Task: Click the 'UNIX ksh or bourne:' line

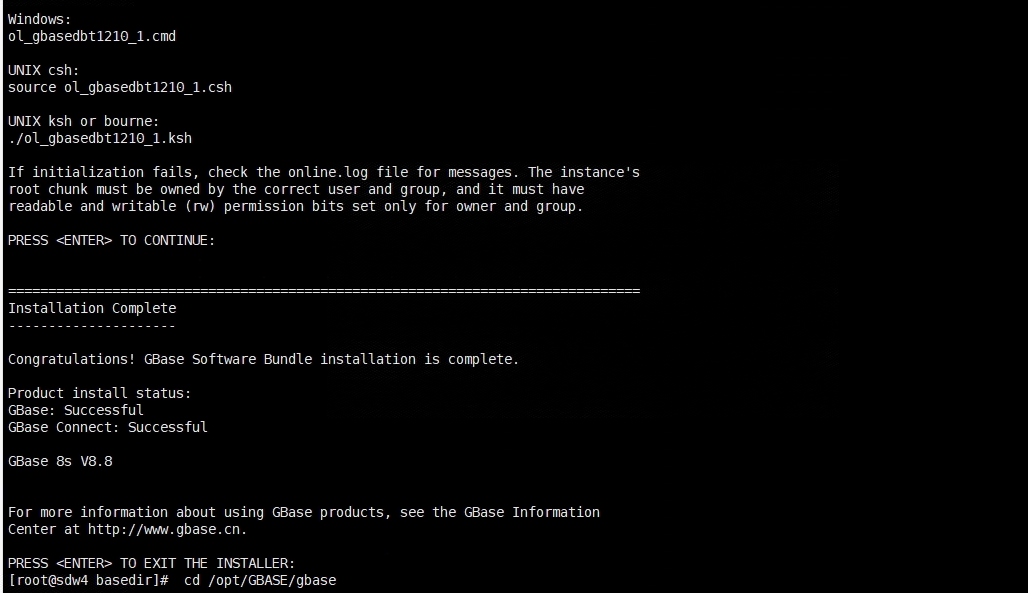Action: 83,122
